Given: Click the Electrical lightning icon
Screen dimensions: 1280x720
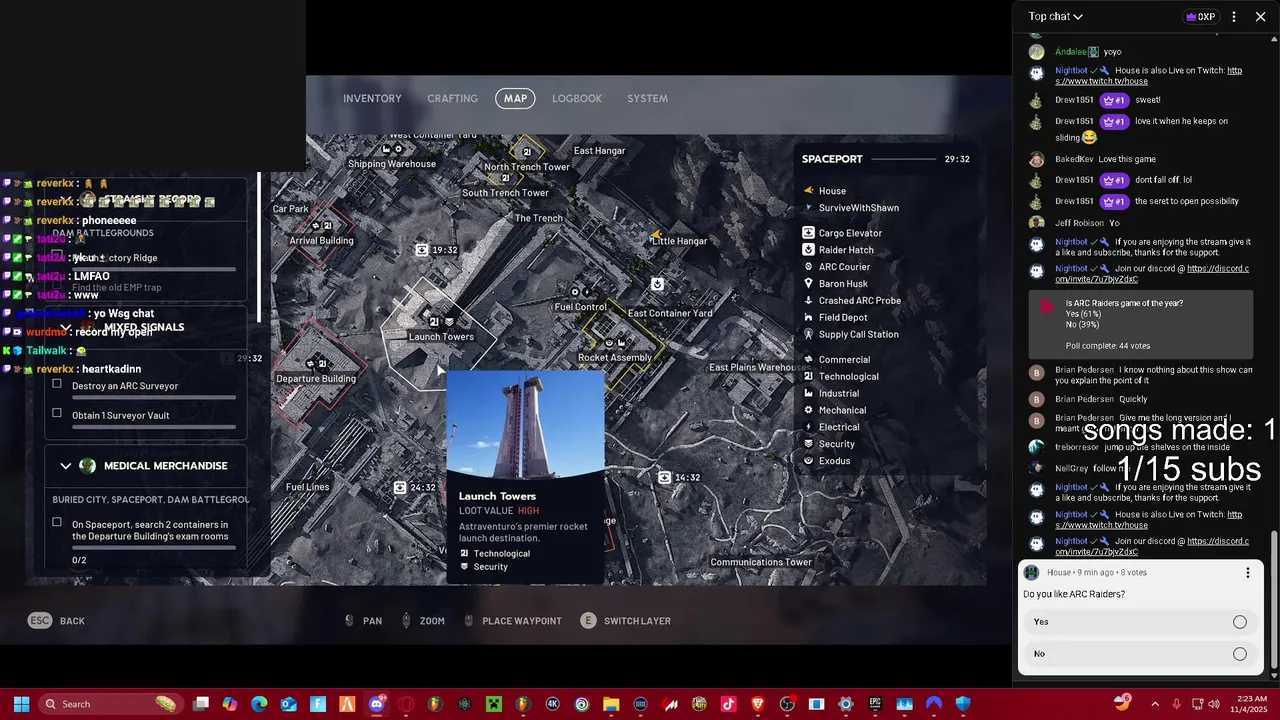Looking at the screenshot, I should tap(808, 427).
